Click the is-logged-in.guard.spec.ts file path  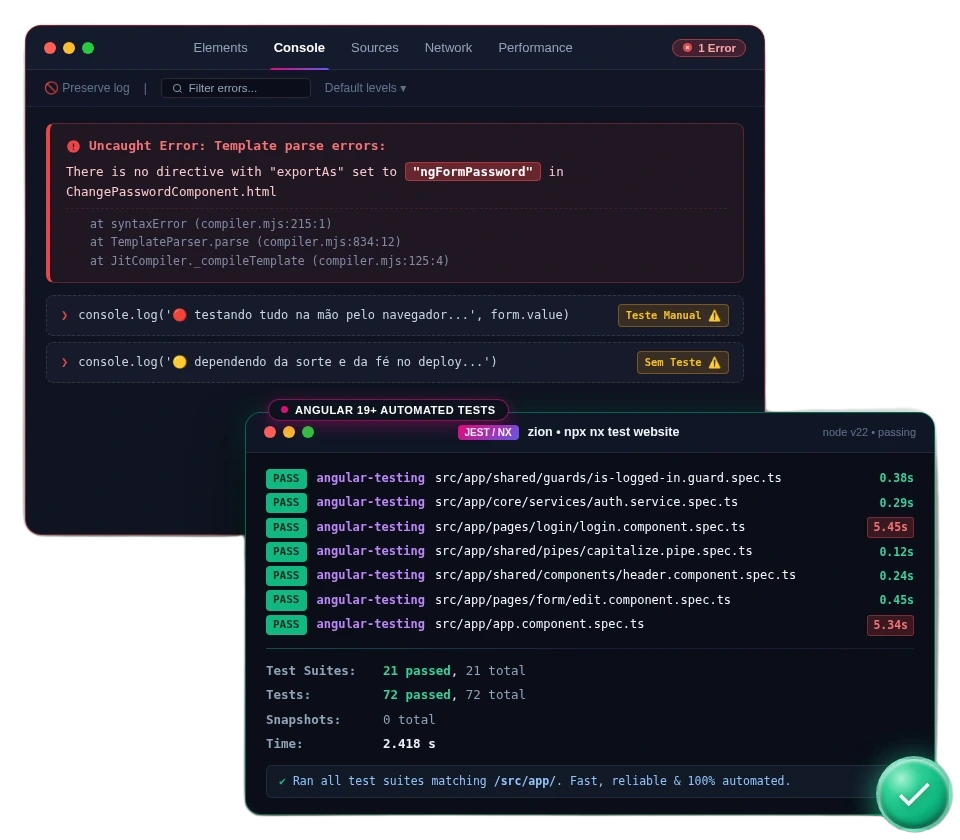pyautogui.click(x=608, y=478)
